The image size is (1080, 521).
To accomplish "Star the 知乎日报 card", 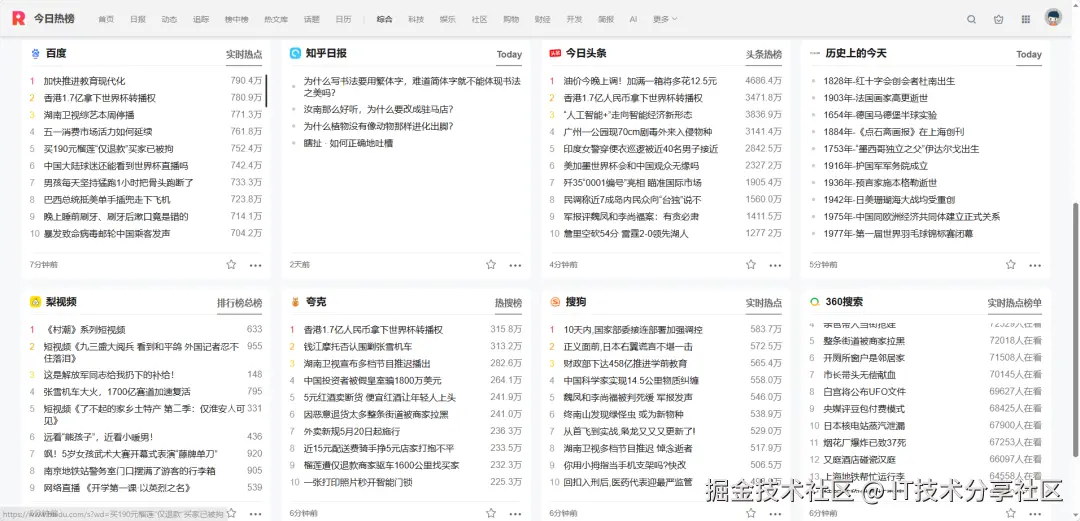I will [x=491, y=265].
